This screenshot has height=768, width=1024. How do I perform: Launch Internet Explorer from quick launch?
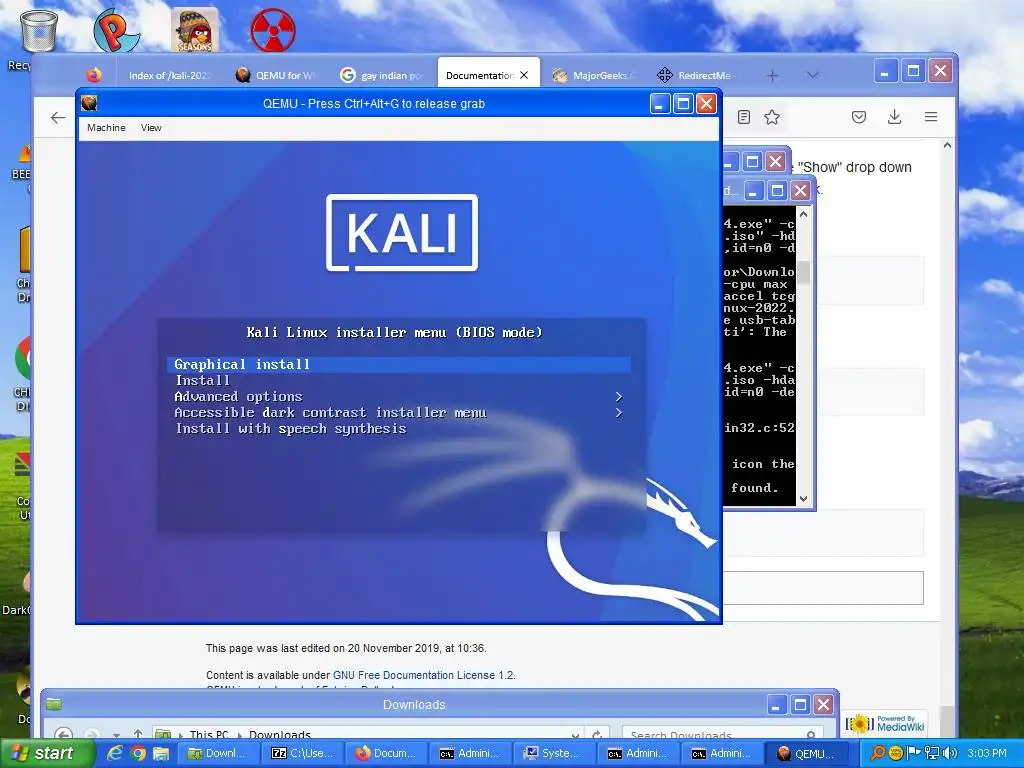click(114, 753)
